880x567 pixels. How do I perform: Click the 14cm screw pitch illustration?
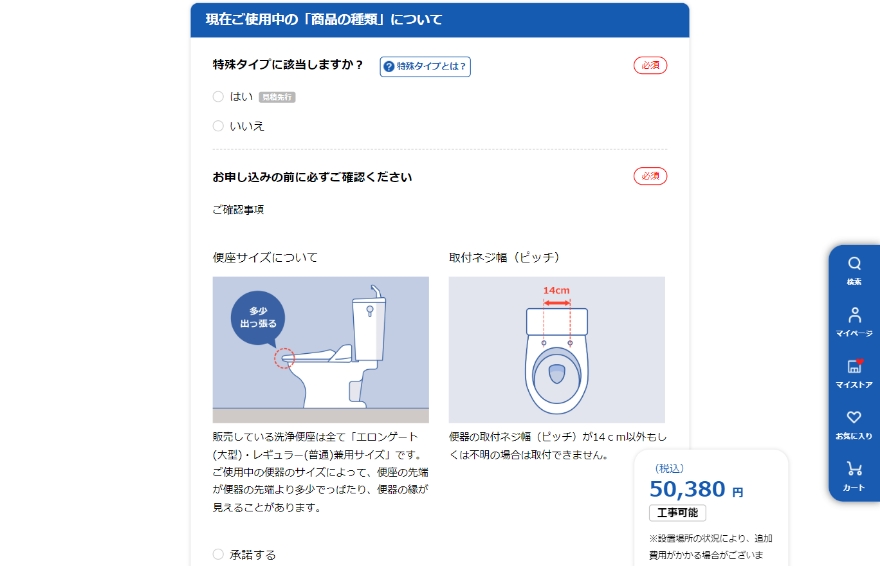(x=557, y=349)
